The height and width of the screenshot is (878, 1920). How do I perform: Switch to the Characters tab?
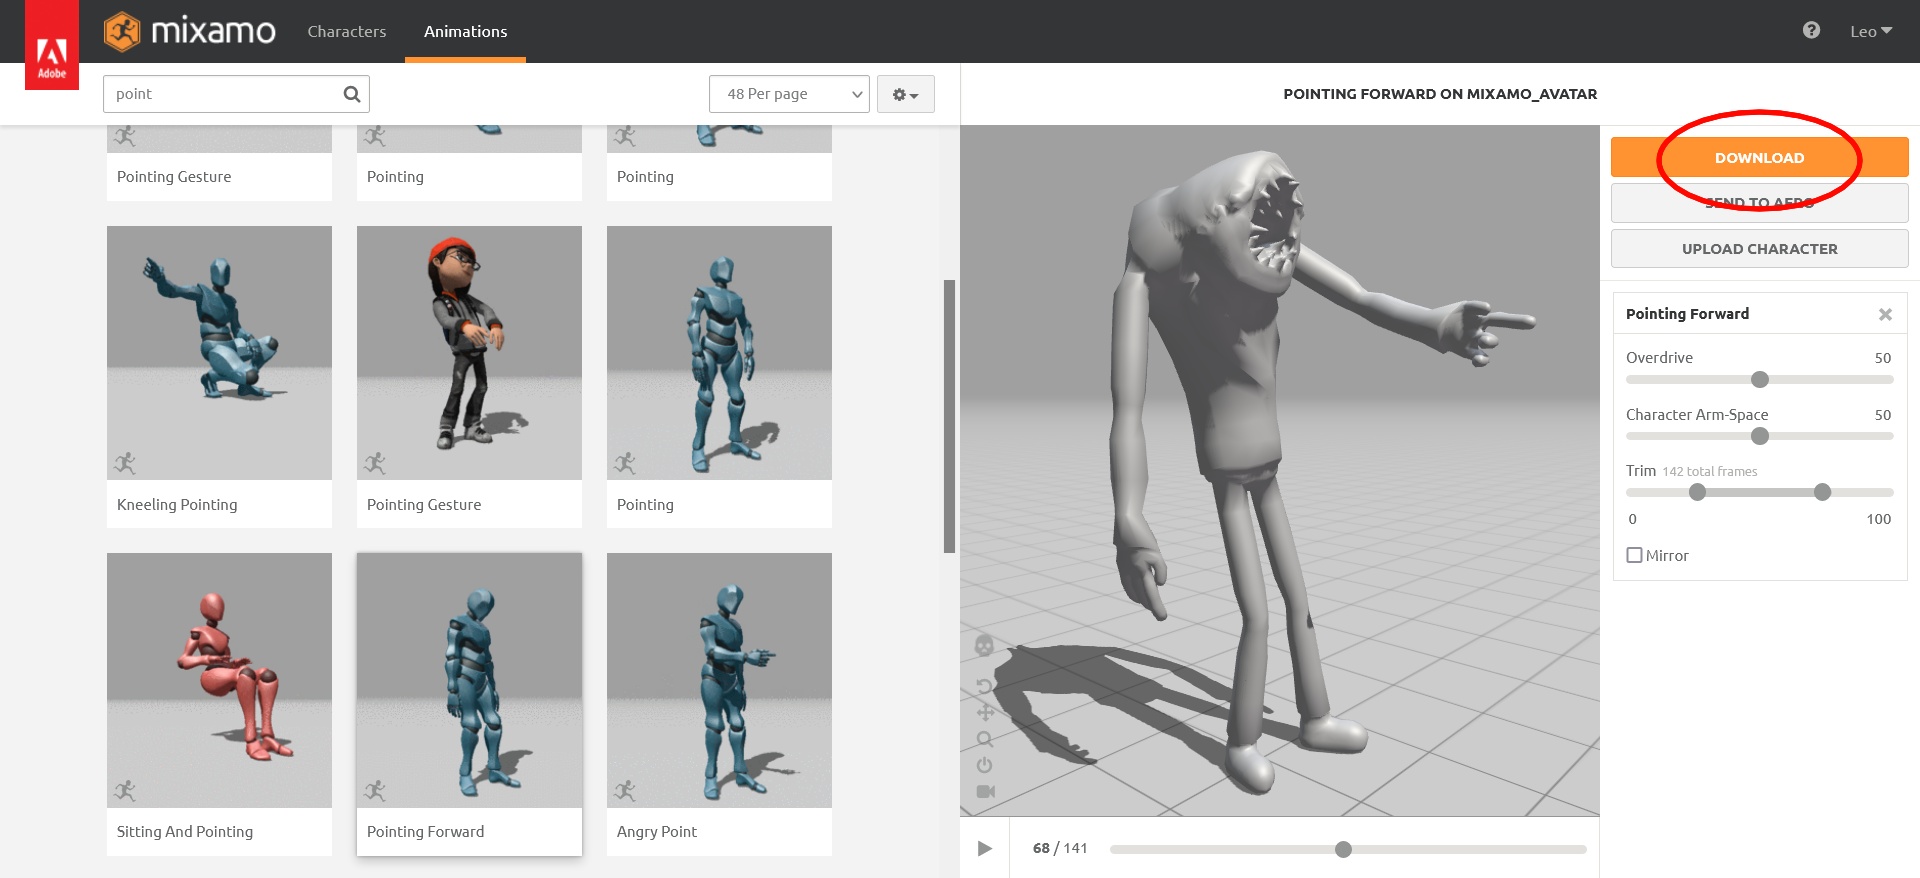click(346, 31)
